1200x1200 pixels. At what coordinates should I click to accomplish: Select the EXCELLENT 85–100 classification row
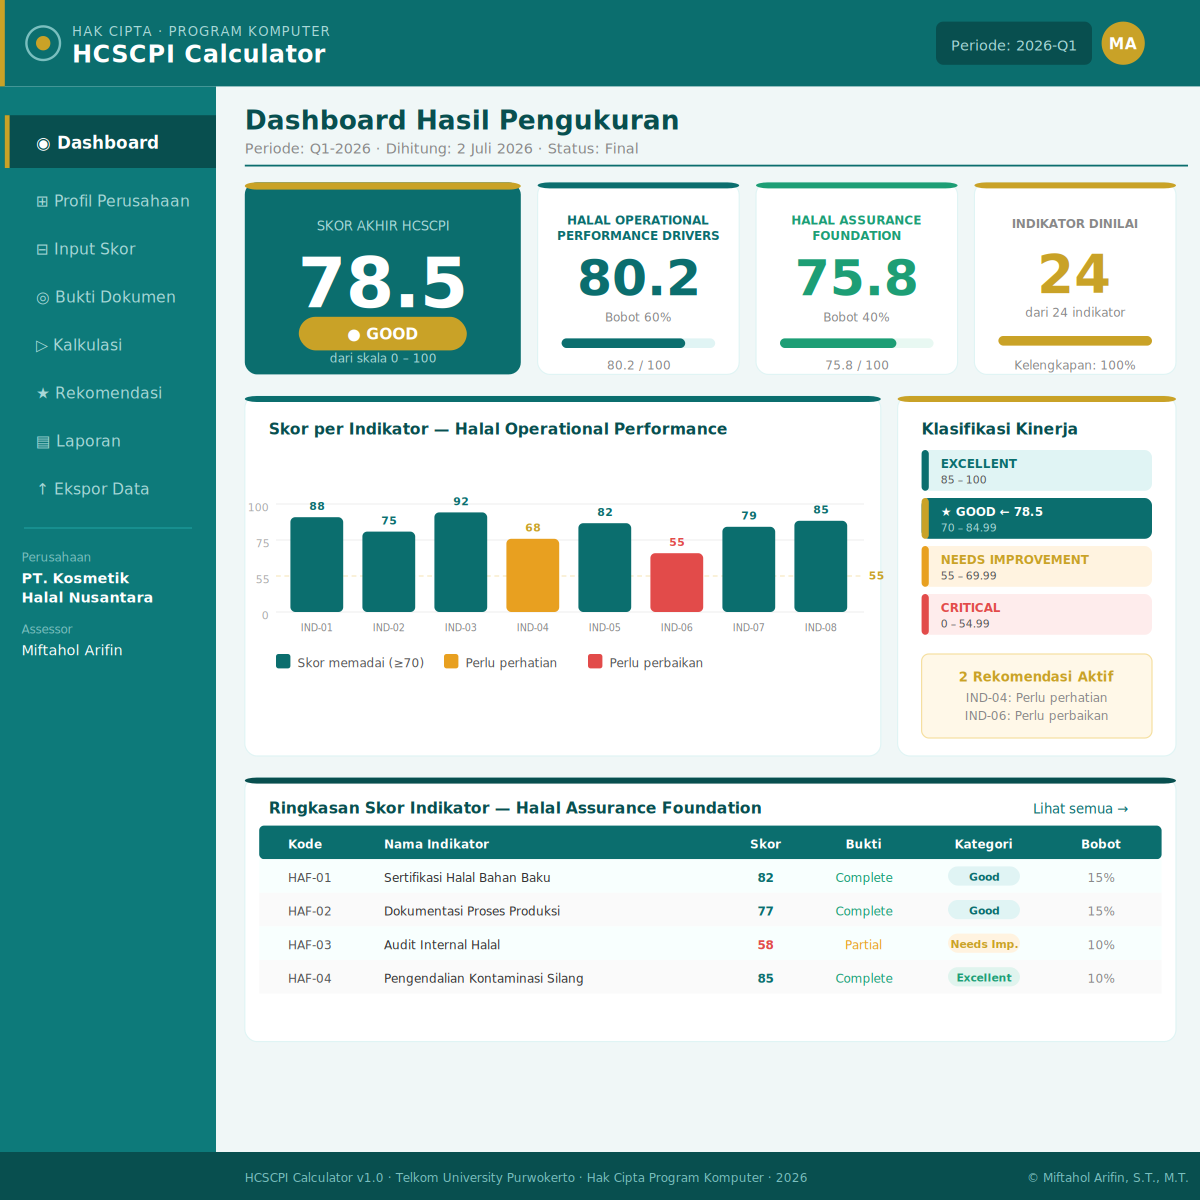click(1037, 471)
